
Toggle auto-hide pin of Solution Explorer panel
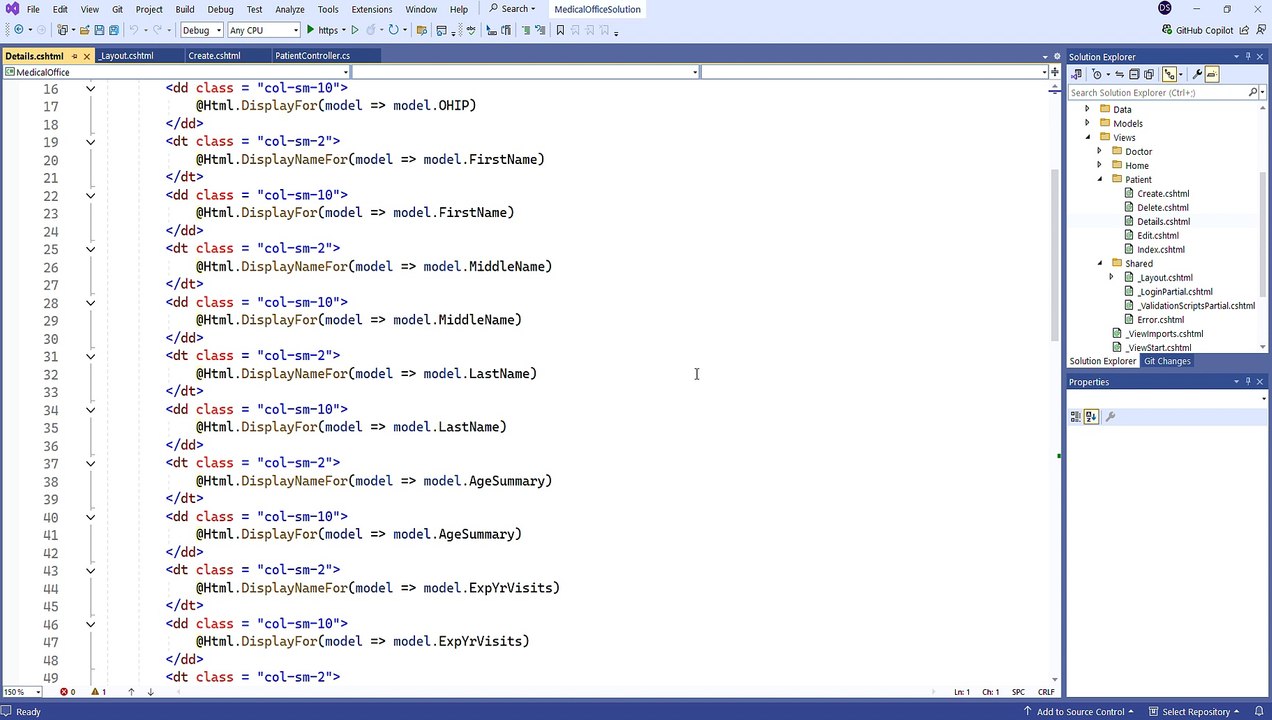click(x=1248, y=57)
